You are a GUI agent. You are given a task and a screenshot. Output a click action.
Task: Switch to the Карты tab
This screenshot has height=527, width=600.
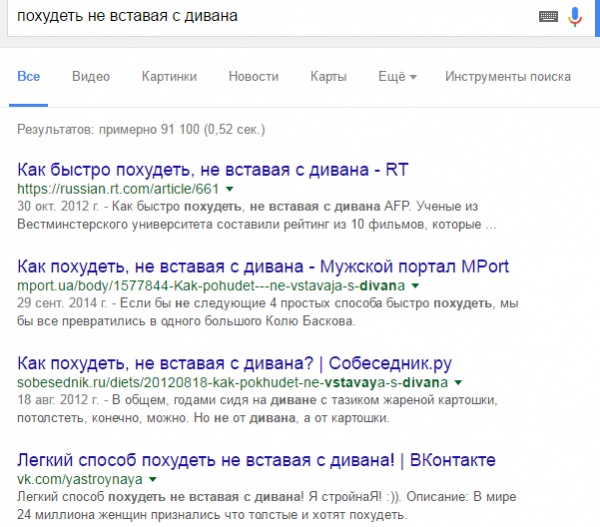328,77
